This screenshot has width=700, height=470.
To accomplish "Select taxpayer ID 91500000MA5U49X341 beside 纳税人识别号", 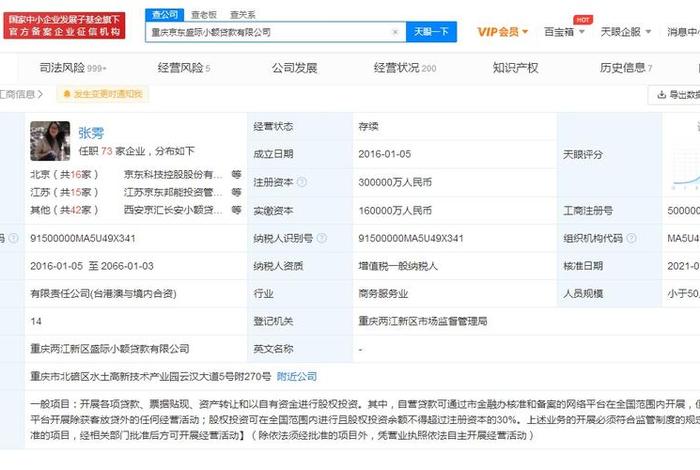I will (411, 238).
